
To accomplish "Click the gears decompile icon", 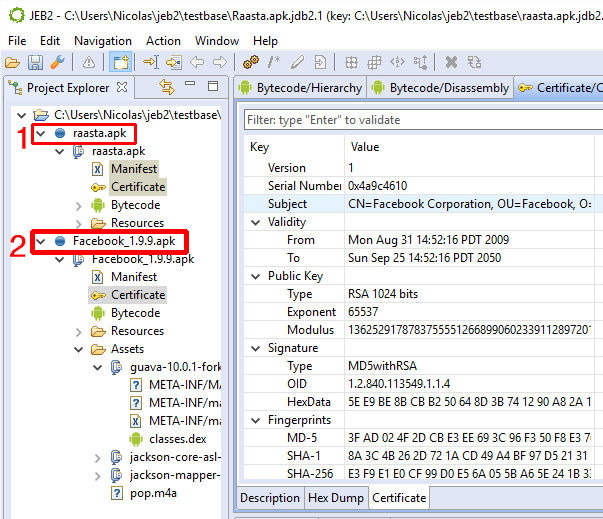I will point(251,62).
